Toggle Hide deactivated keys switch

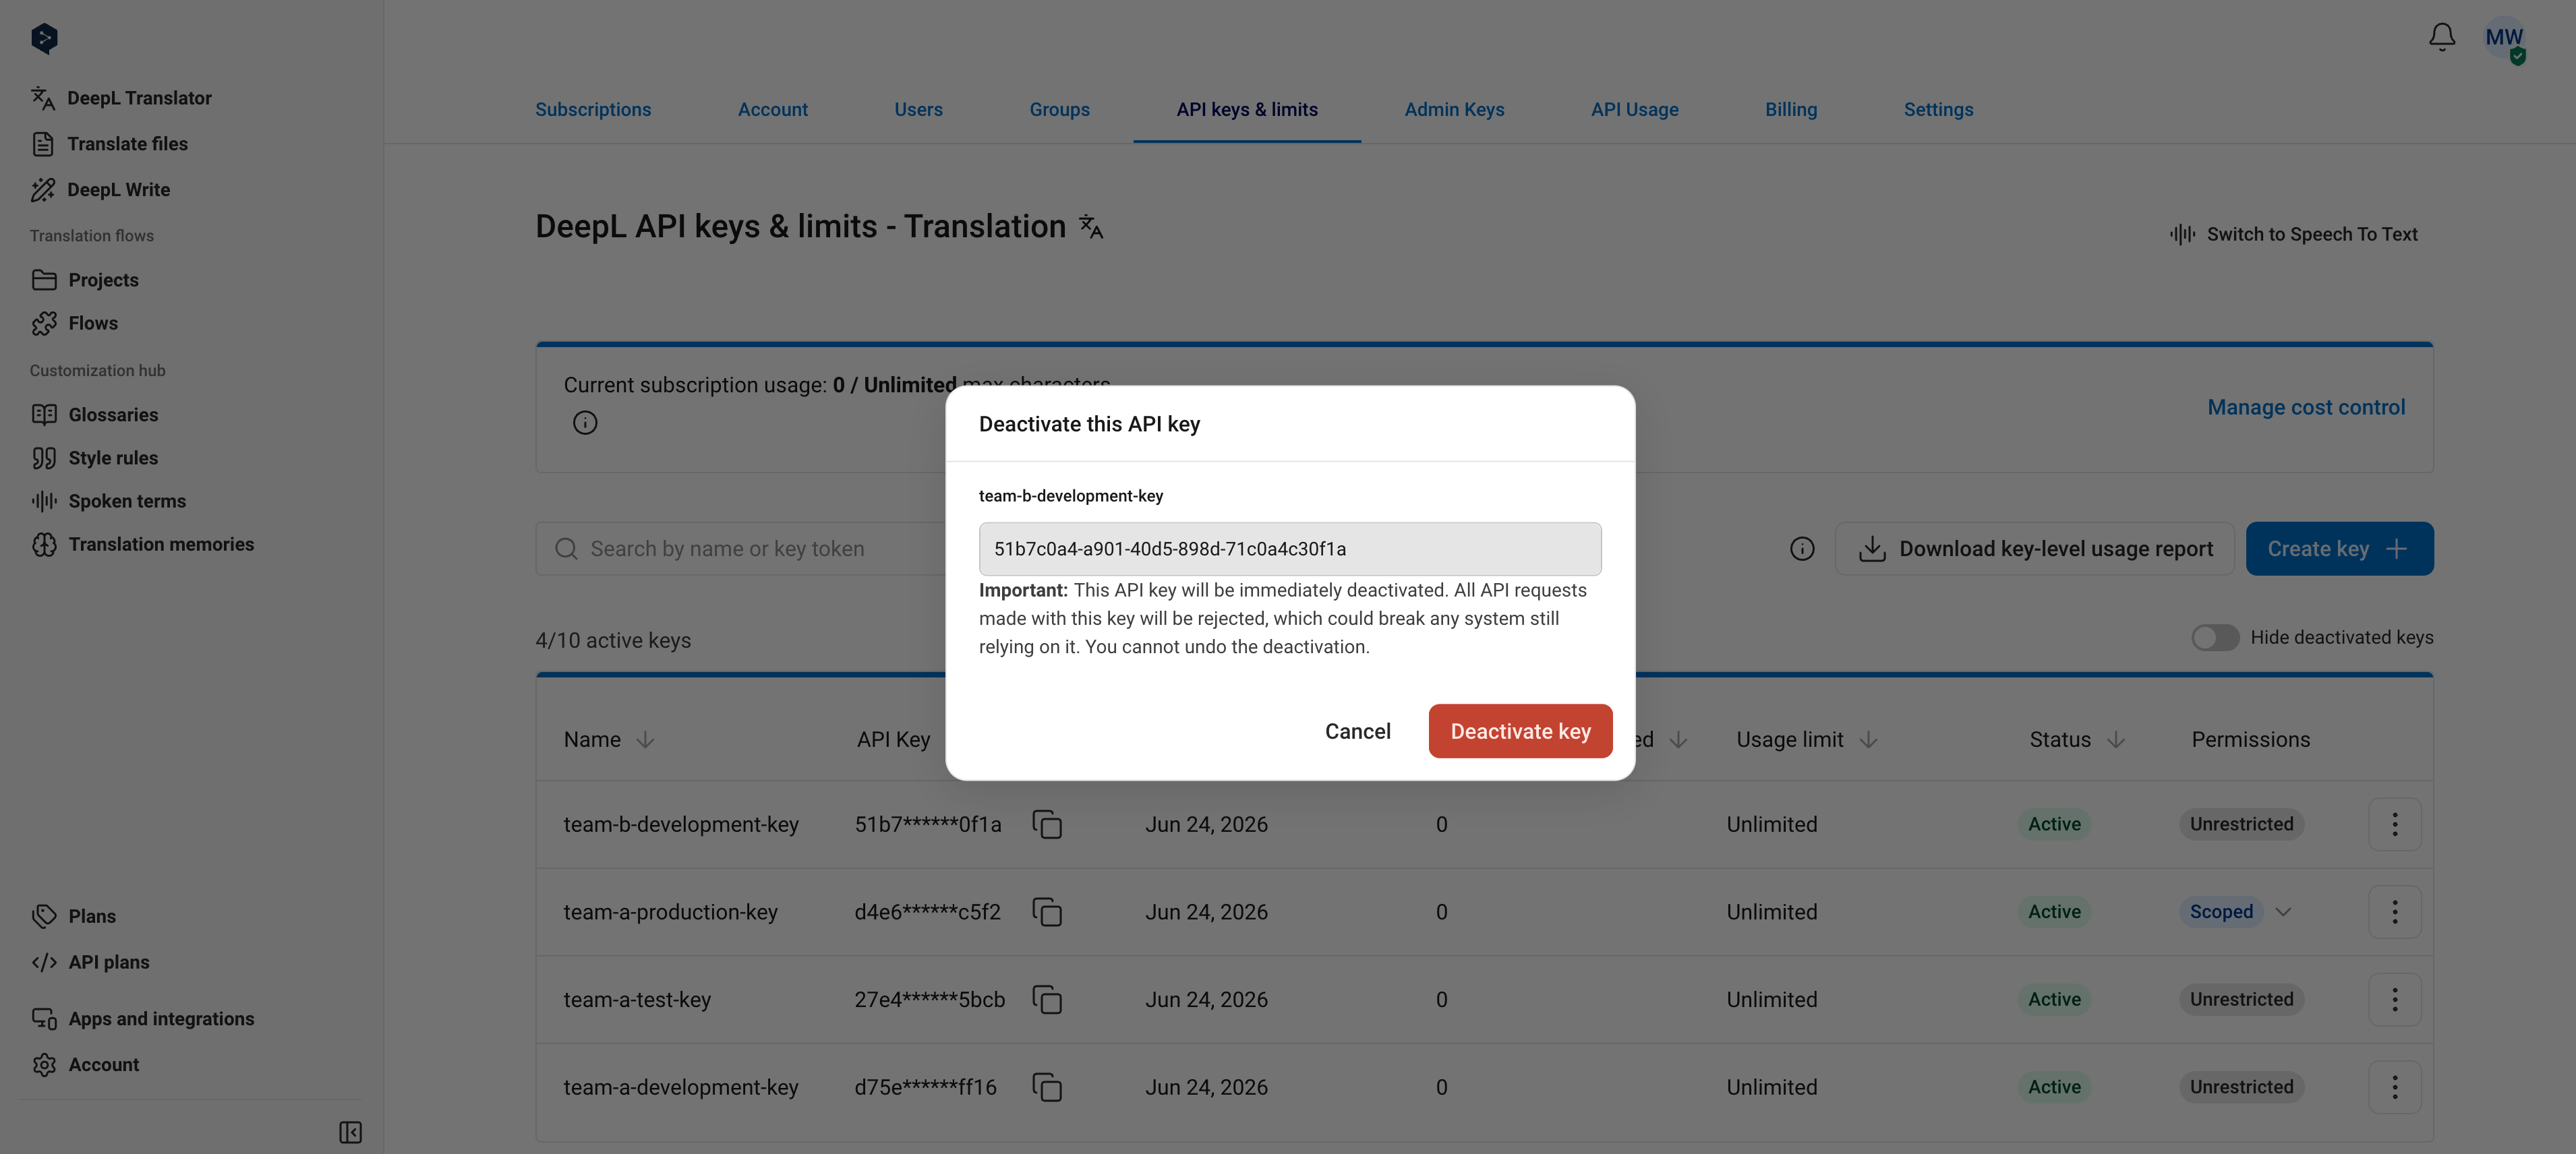tap(2215, 638)
